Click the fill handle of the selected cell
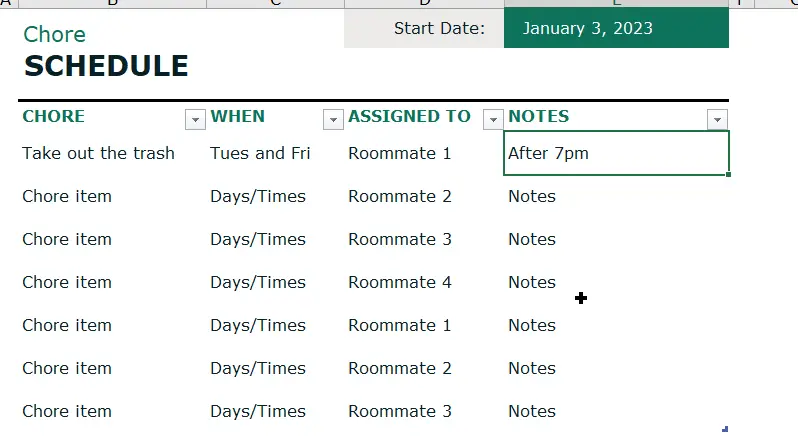Image resolution: width=798 pixels, height=439 pixels. (x=728, y=174)
